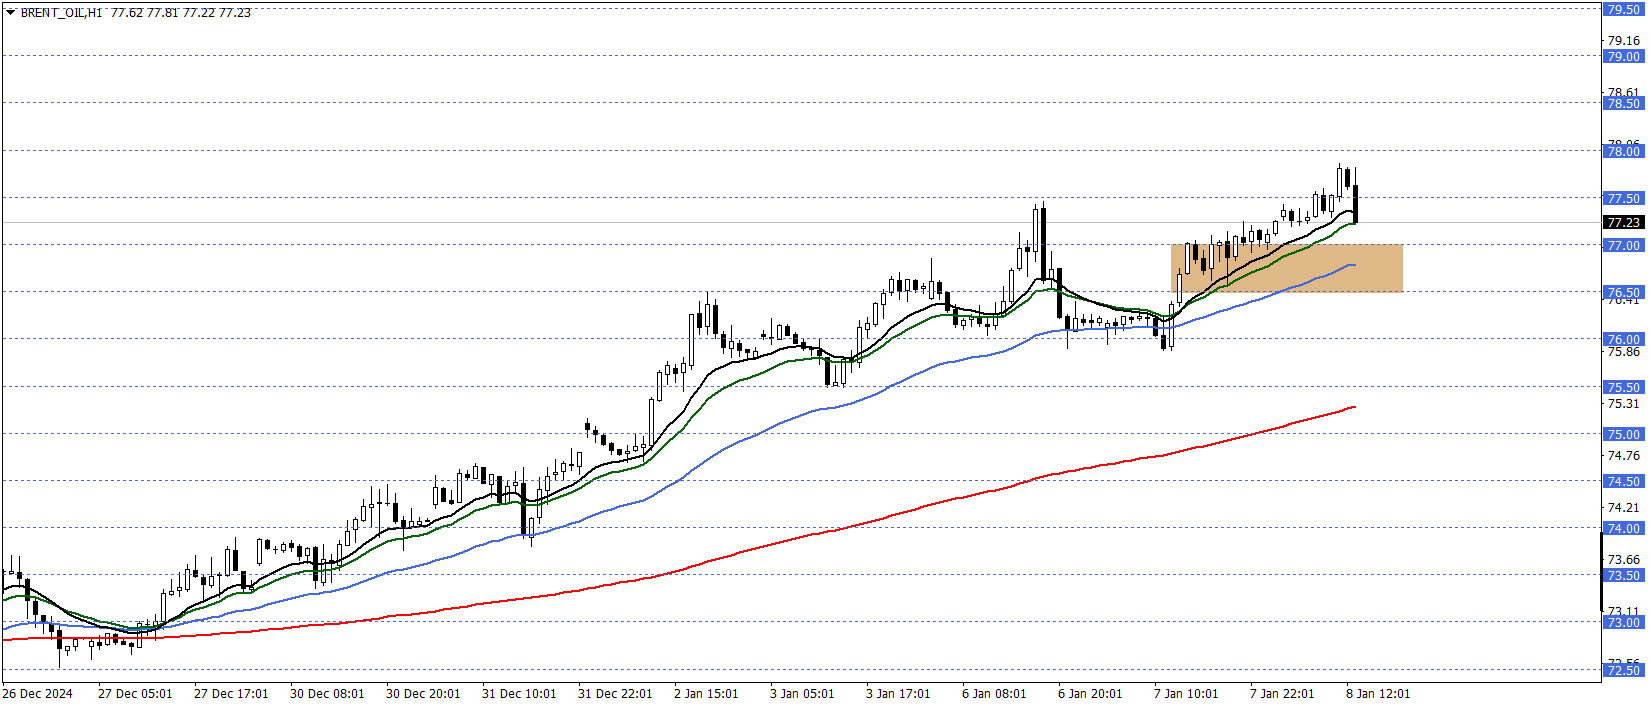Click the 31 Dec 10:01 time label
This screenshot has height=706, width=1651.
[519, 694]
